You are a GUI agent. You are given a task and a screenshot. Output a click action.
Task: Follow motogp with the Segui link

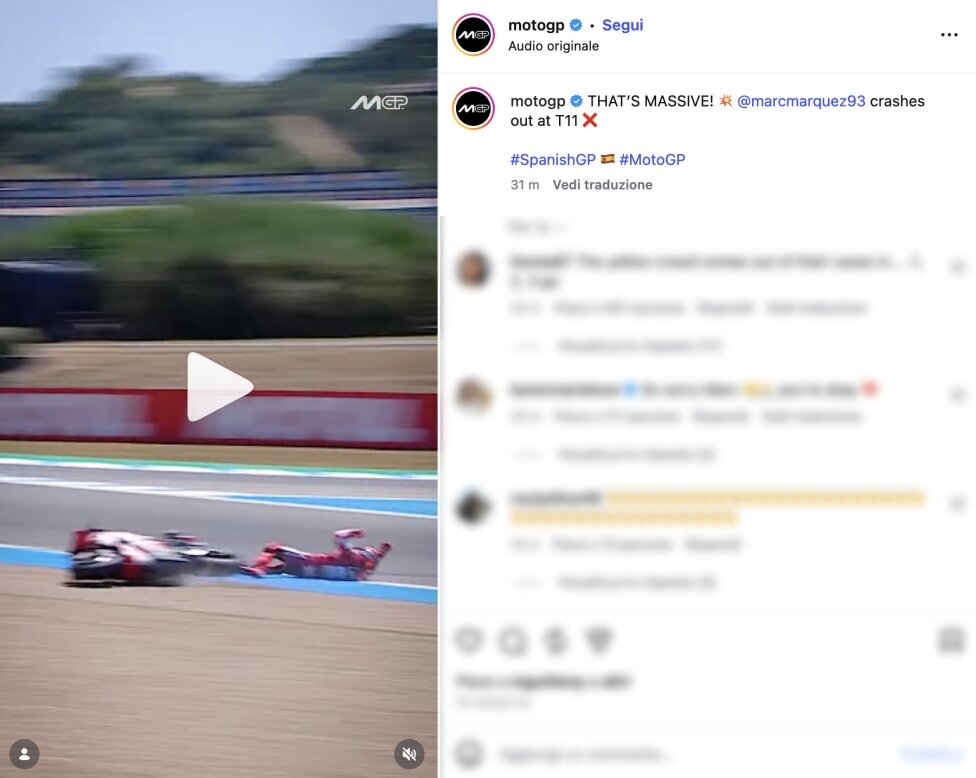(622, 25)
